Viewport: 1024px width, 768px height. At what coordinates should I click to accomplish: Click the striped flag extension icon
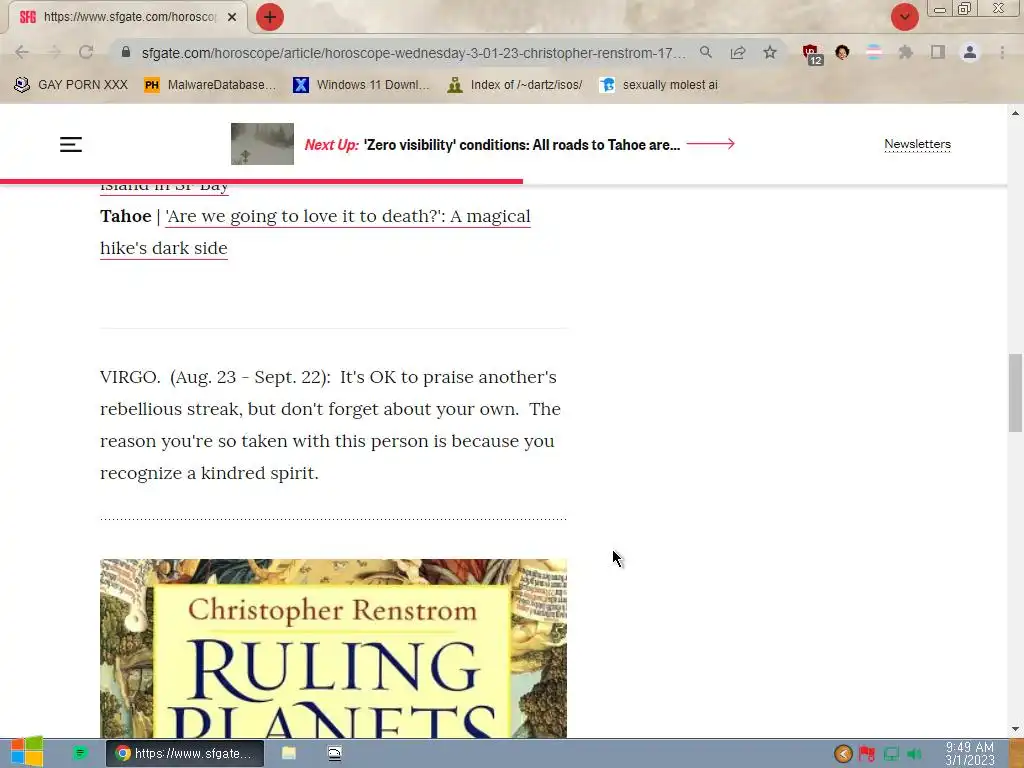[x=874, y=52]
